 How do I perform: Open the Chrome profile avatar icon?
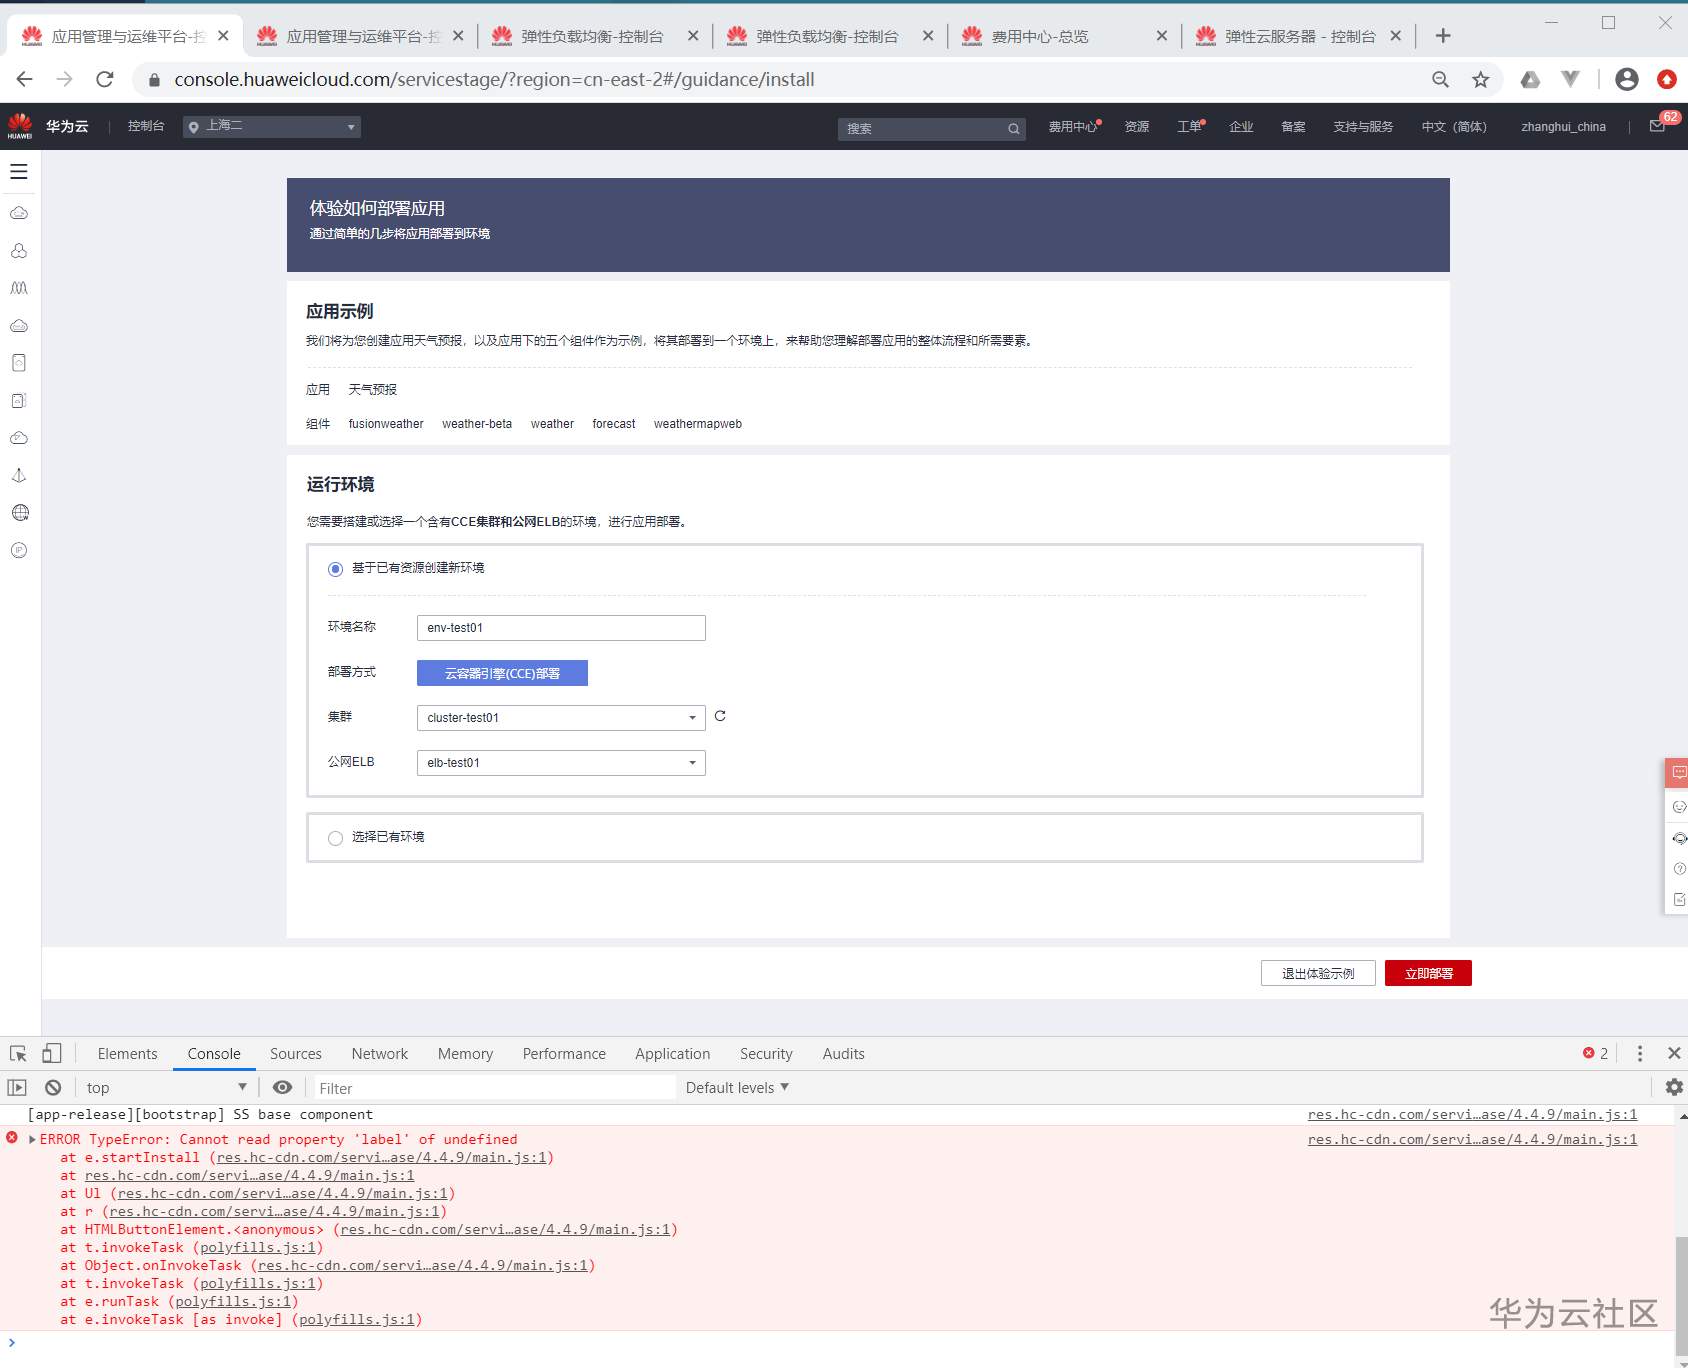pyautogui.click(x=1627, y=79)
